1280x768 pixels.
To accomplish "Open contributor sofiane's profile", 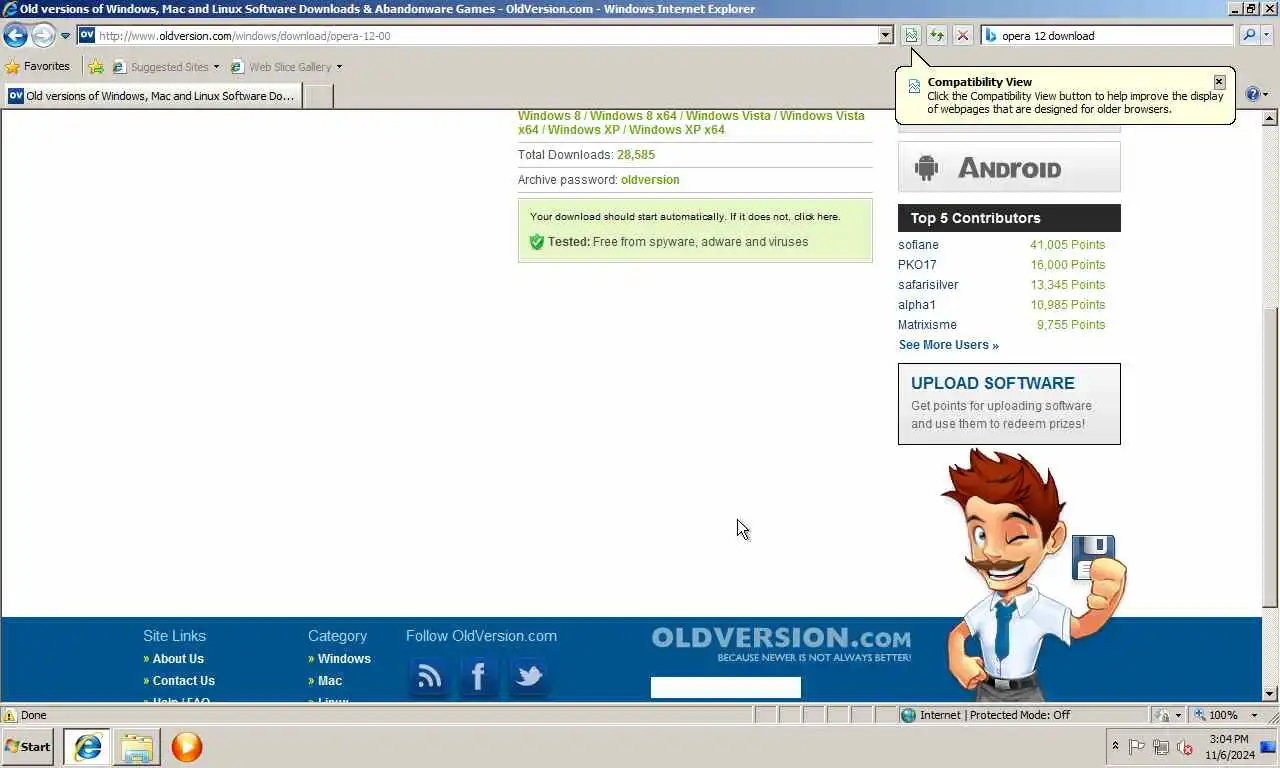I will [x=918, y=245].
